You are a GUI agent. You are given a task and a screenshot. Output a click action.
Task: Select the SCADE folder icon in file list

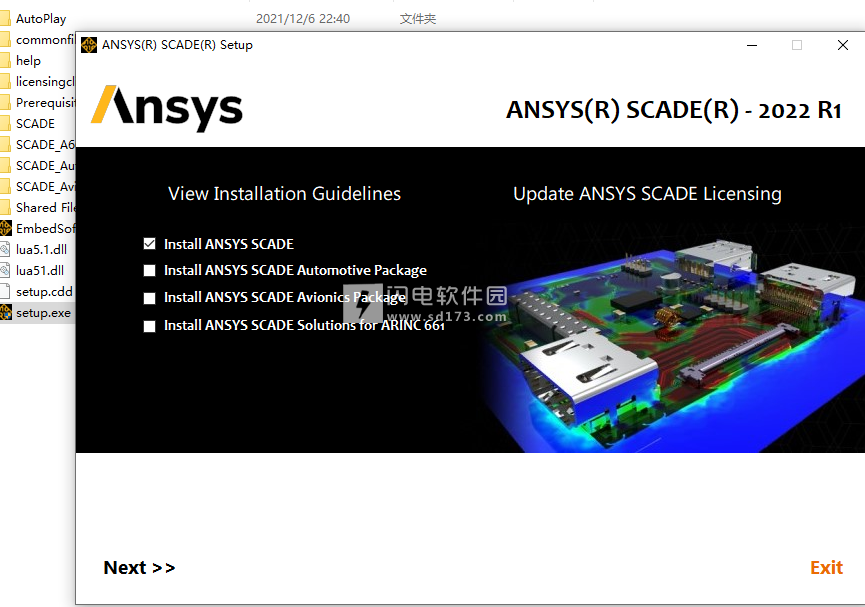[x=5, y=124]
